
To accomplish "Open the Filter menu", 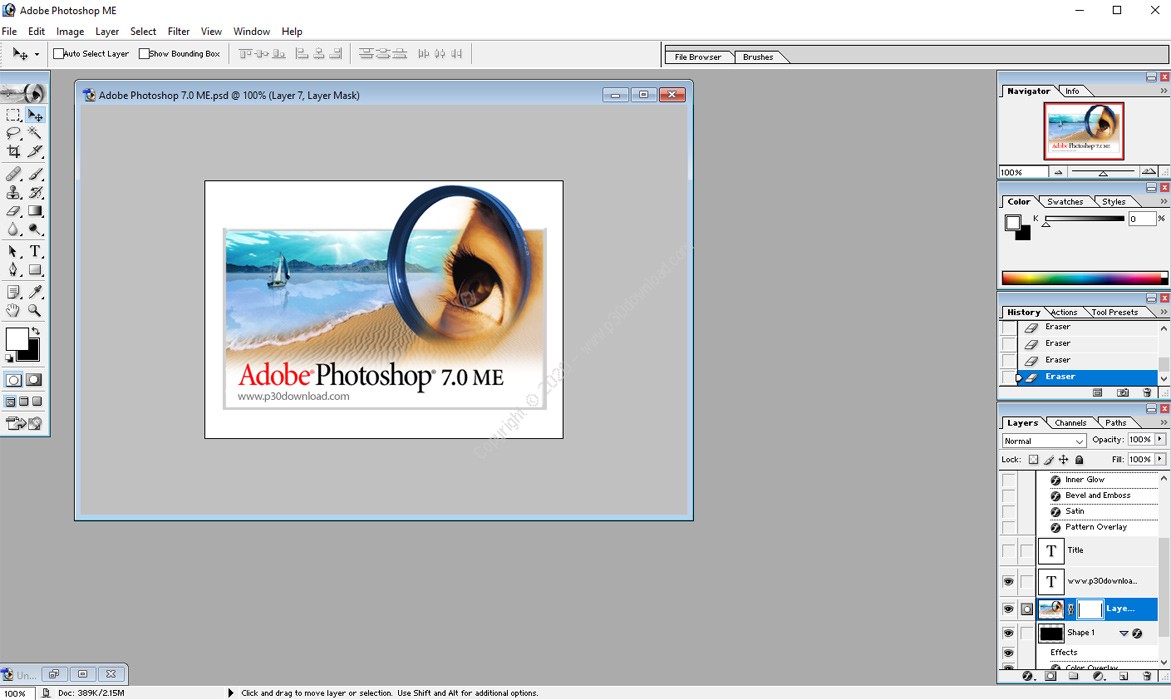I will pyautogui.click(x=178, y=31).
